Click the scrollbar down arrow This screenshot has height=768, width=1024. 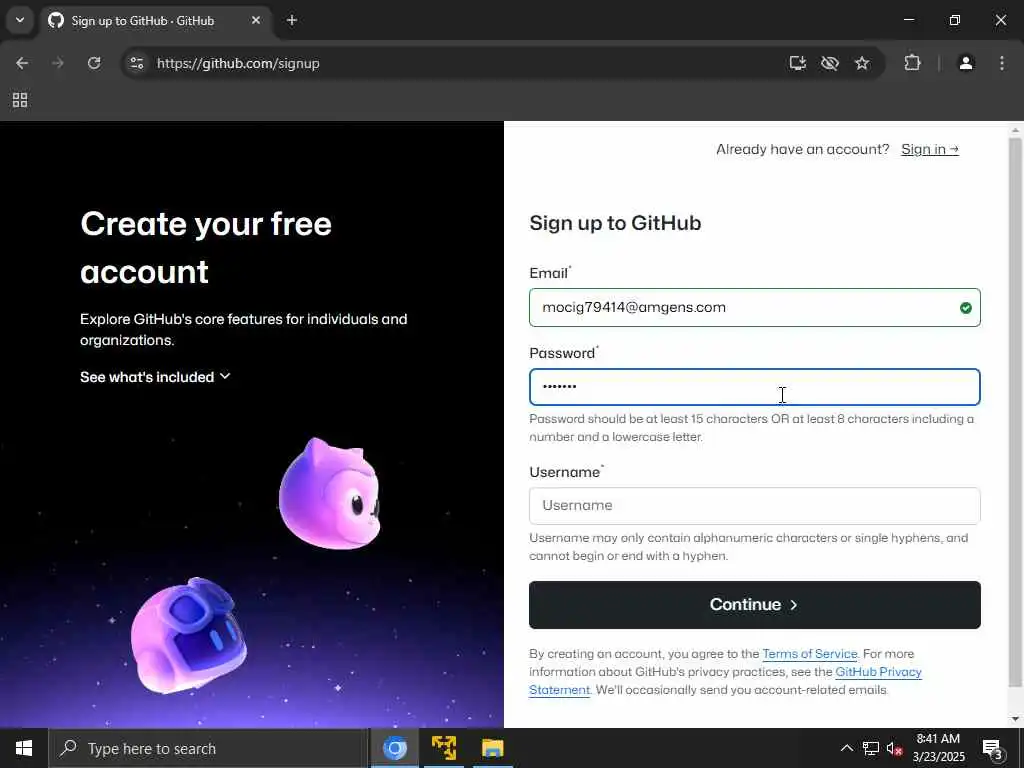(x=1015, y=719)
